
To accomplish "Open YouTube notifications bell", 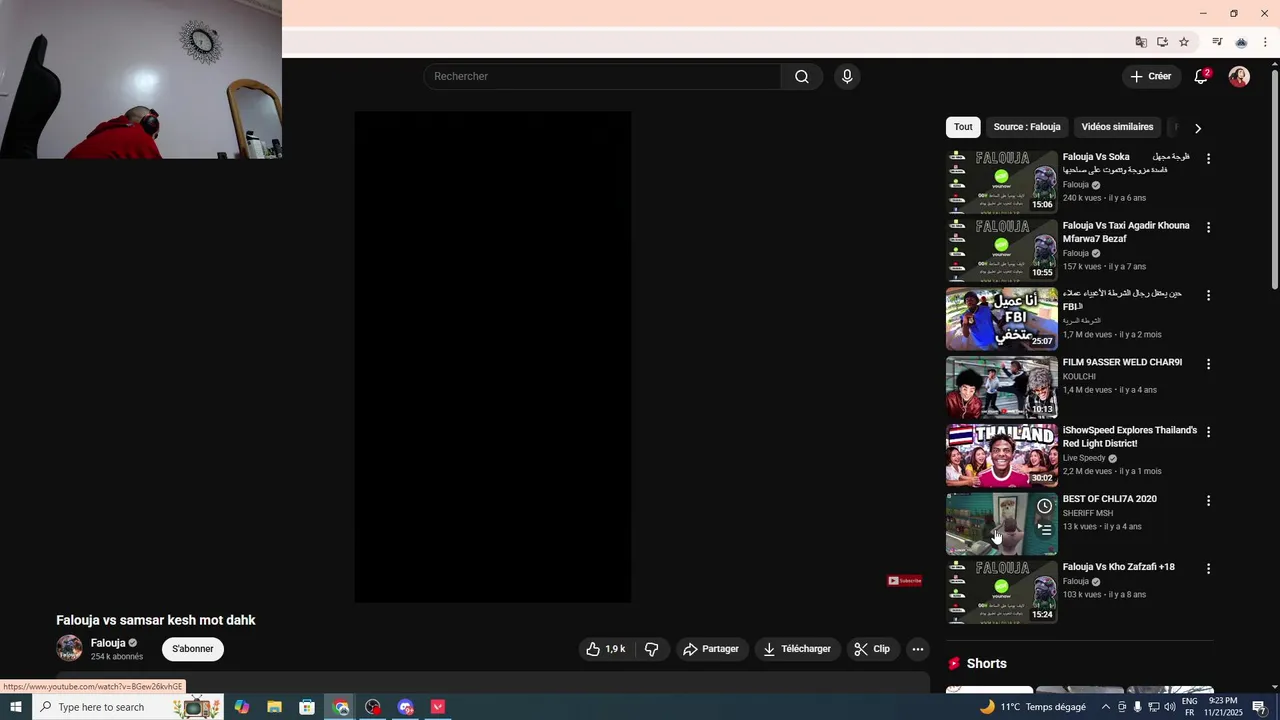I will click(x=1202, y=76).
